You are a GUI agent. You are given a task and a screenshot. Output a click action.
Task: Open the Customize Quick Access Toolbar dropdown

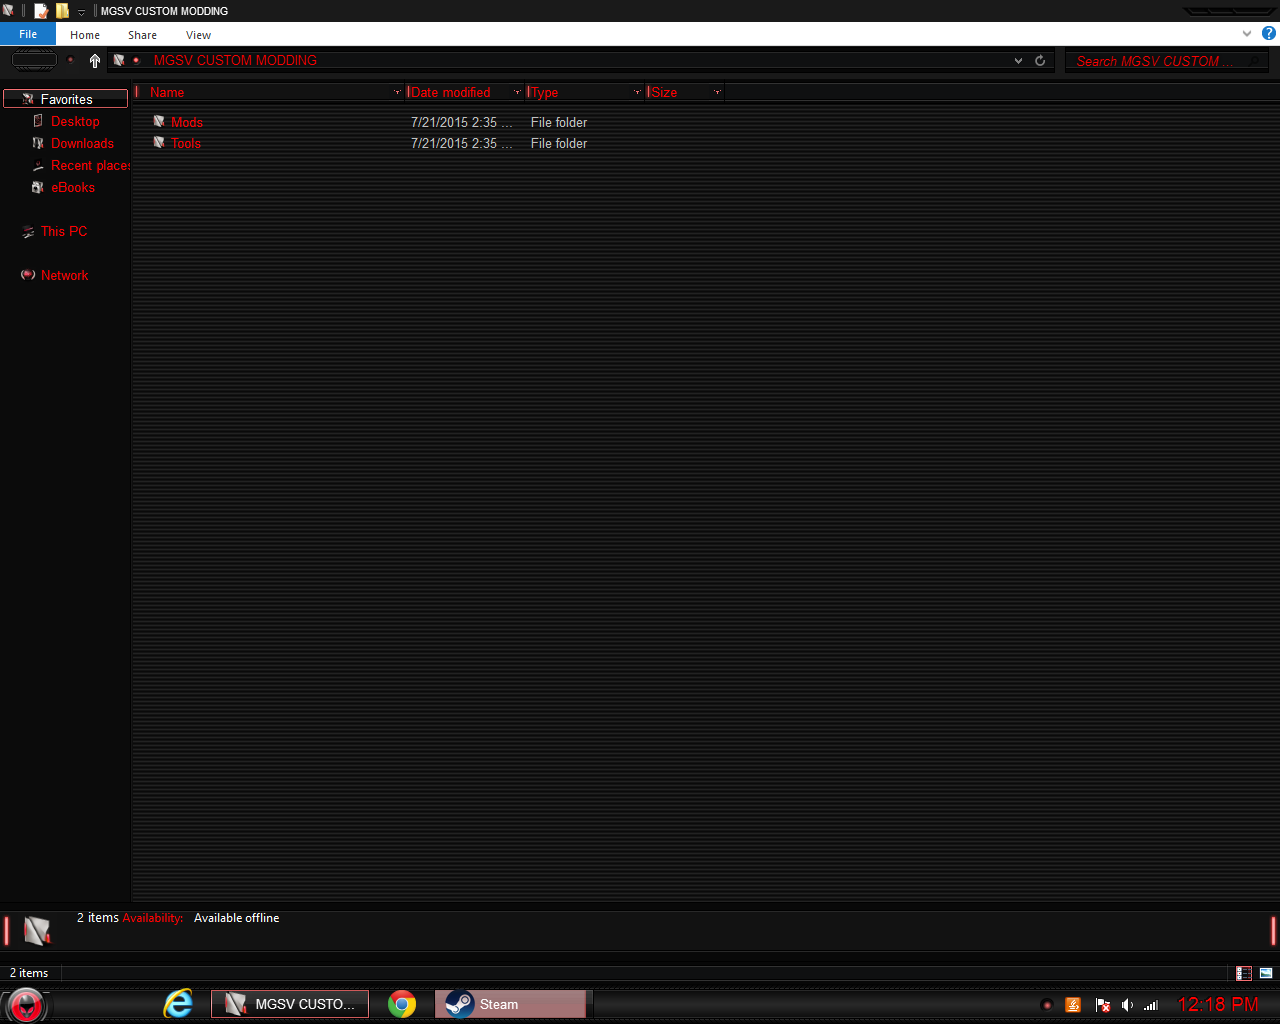tap(81, 12)
